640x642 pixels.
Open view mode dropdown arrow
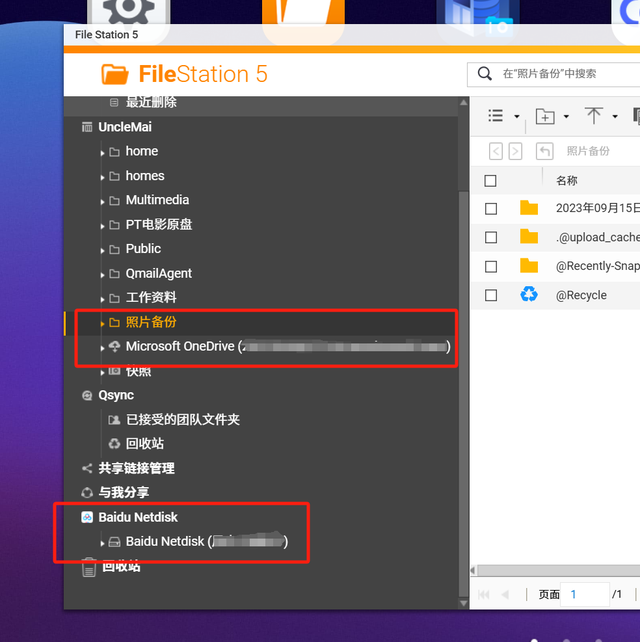pyautogui.click(x=517, y=117)
